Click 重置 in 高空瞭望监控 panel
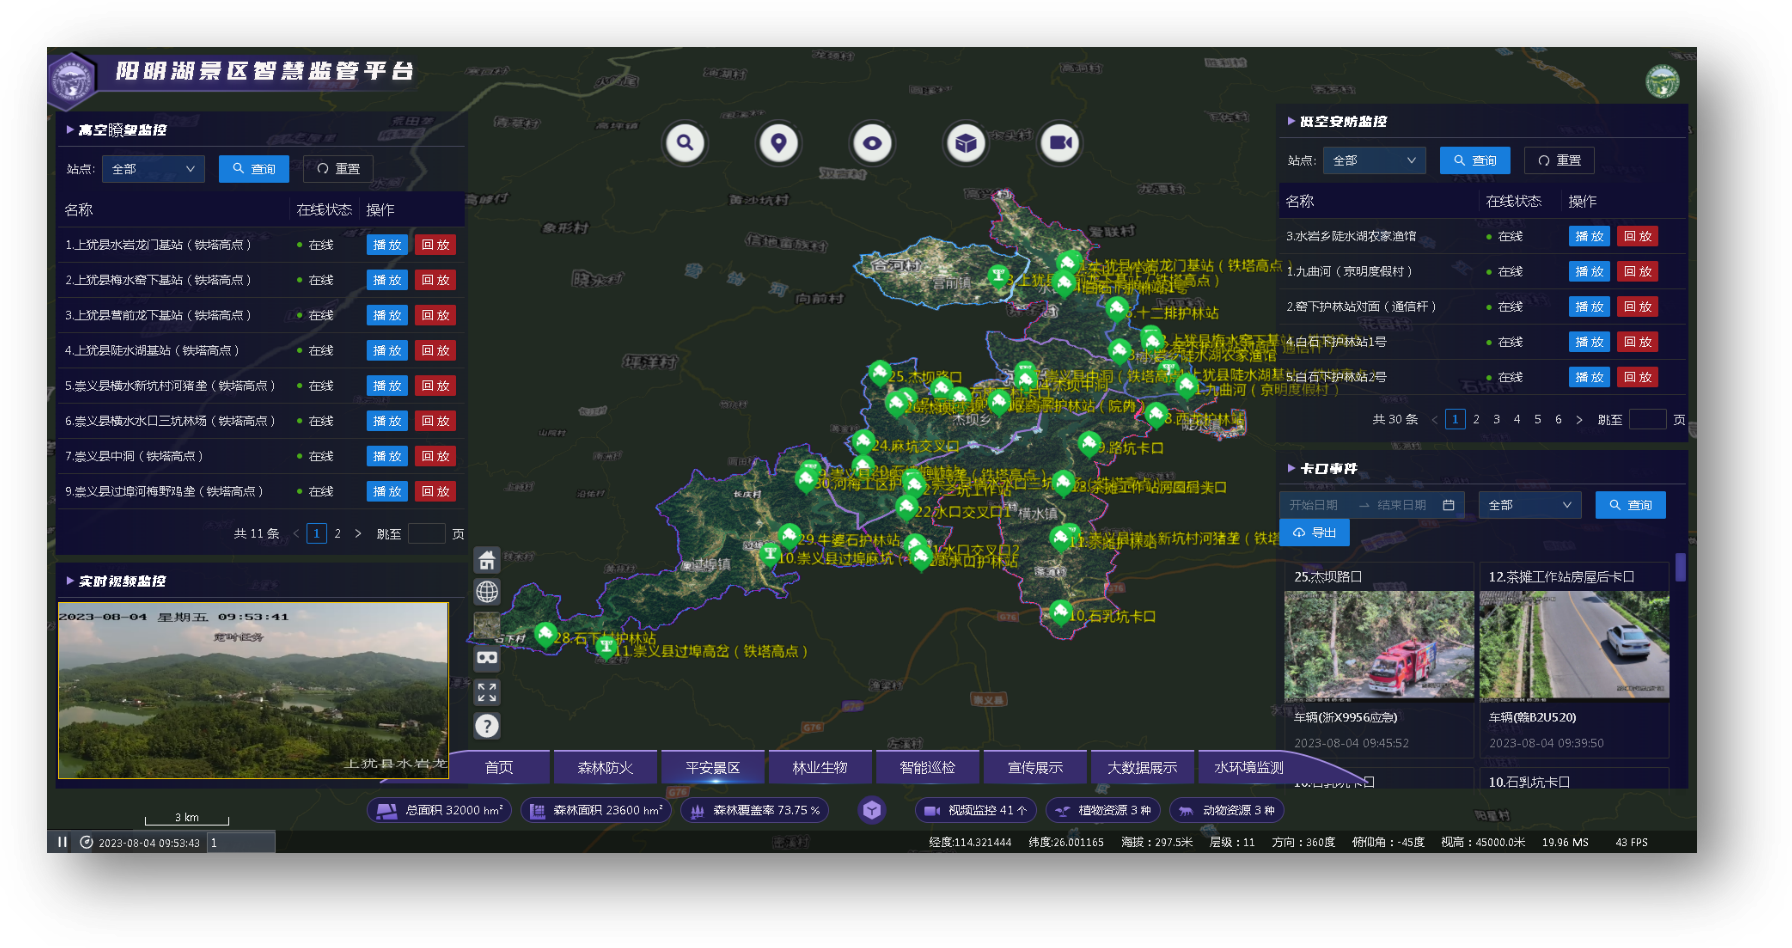Viewport: 1792px width, 948px height. 338,169
